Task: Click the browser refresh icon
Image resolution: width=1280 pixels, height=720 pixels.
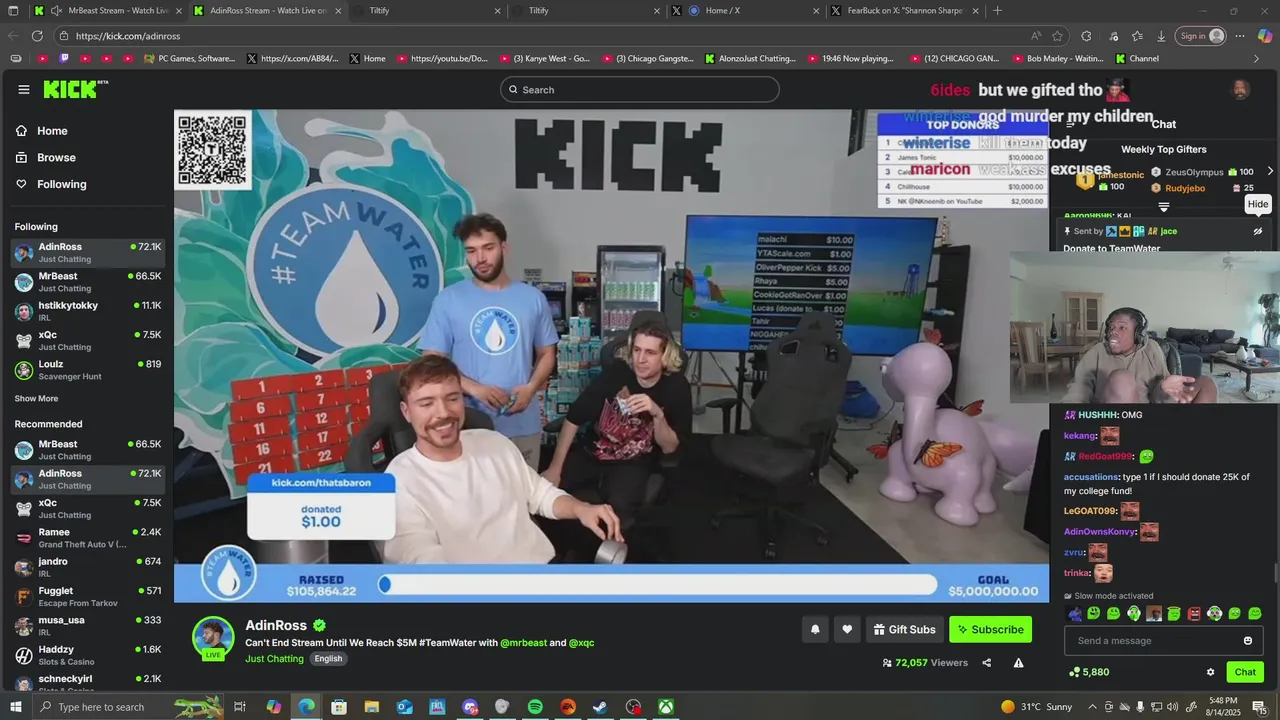Action: click(x=37, y=36)
